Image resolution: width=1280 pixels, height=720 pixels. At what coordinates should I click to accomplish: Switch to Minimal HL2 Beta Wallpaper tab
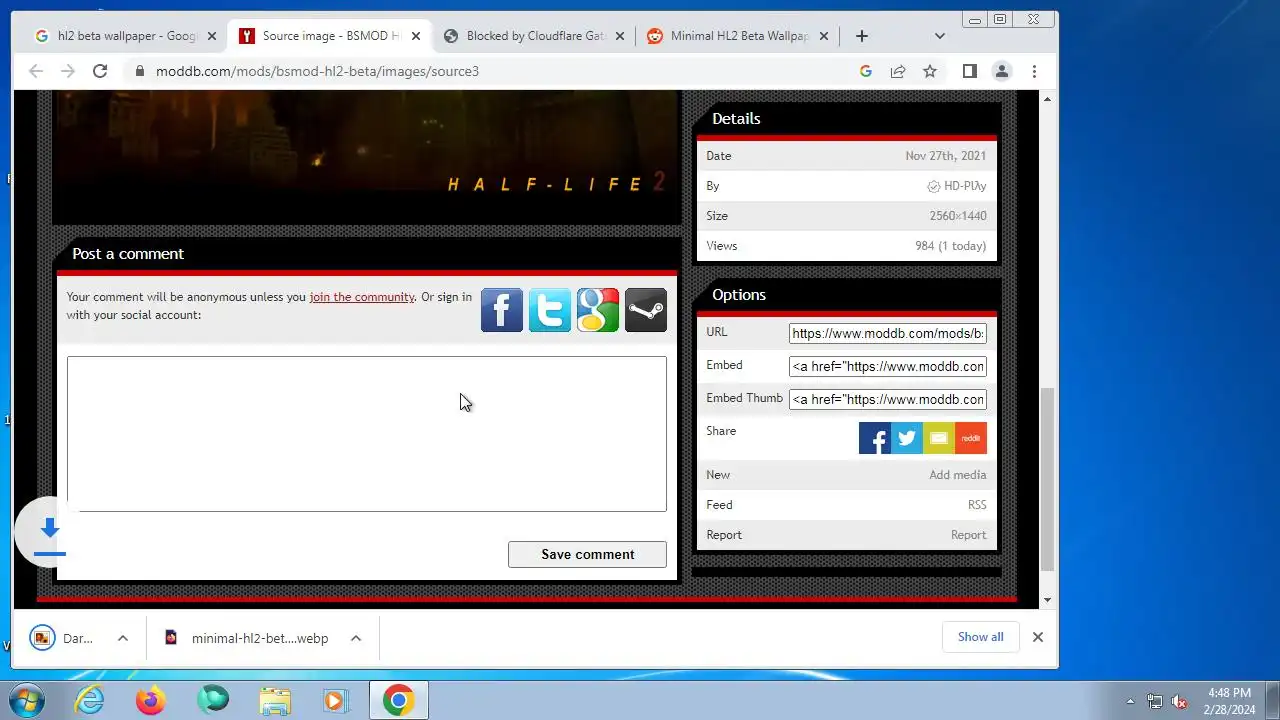738,36
